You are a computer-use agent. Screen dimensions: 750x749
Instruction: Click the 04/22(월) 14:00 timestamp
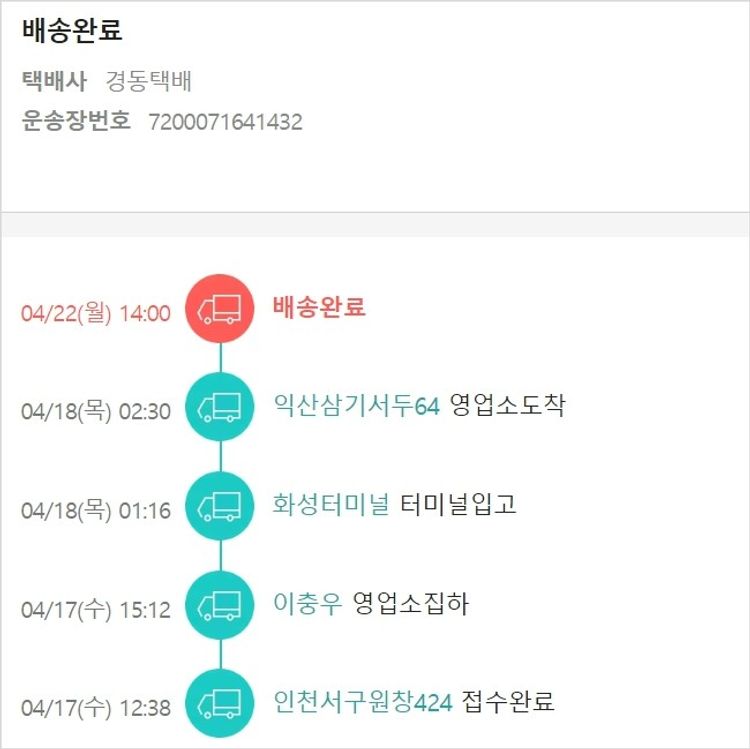pos(96,313)
